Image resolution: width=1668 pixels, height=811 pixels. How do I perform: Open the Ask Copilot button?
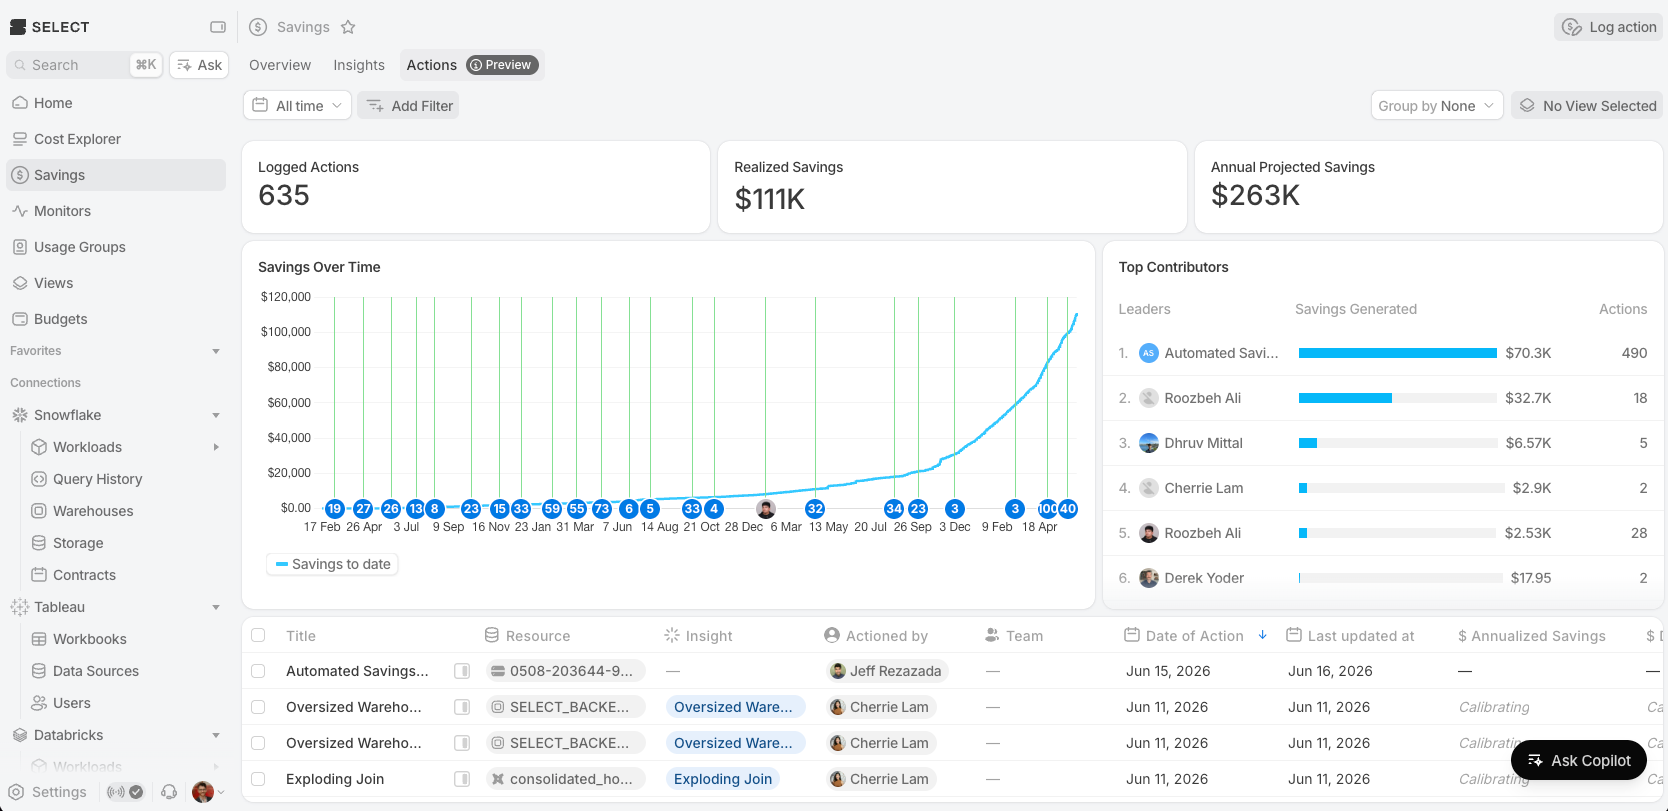click(1579, 760)
